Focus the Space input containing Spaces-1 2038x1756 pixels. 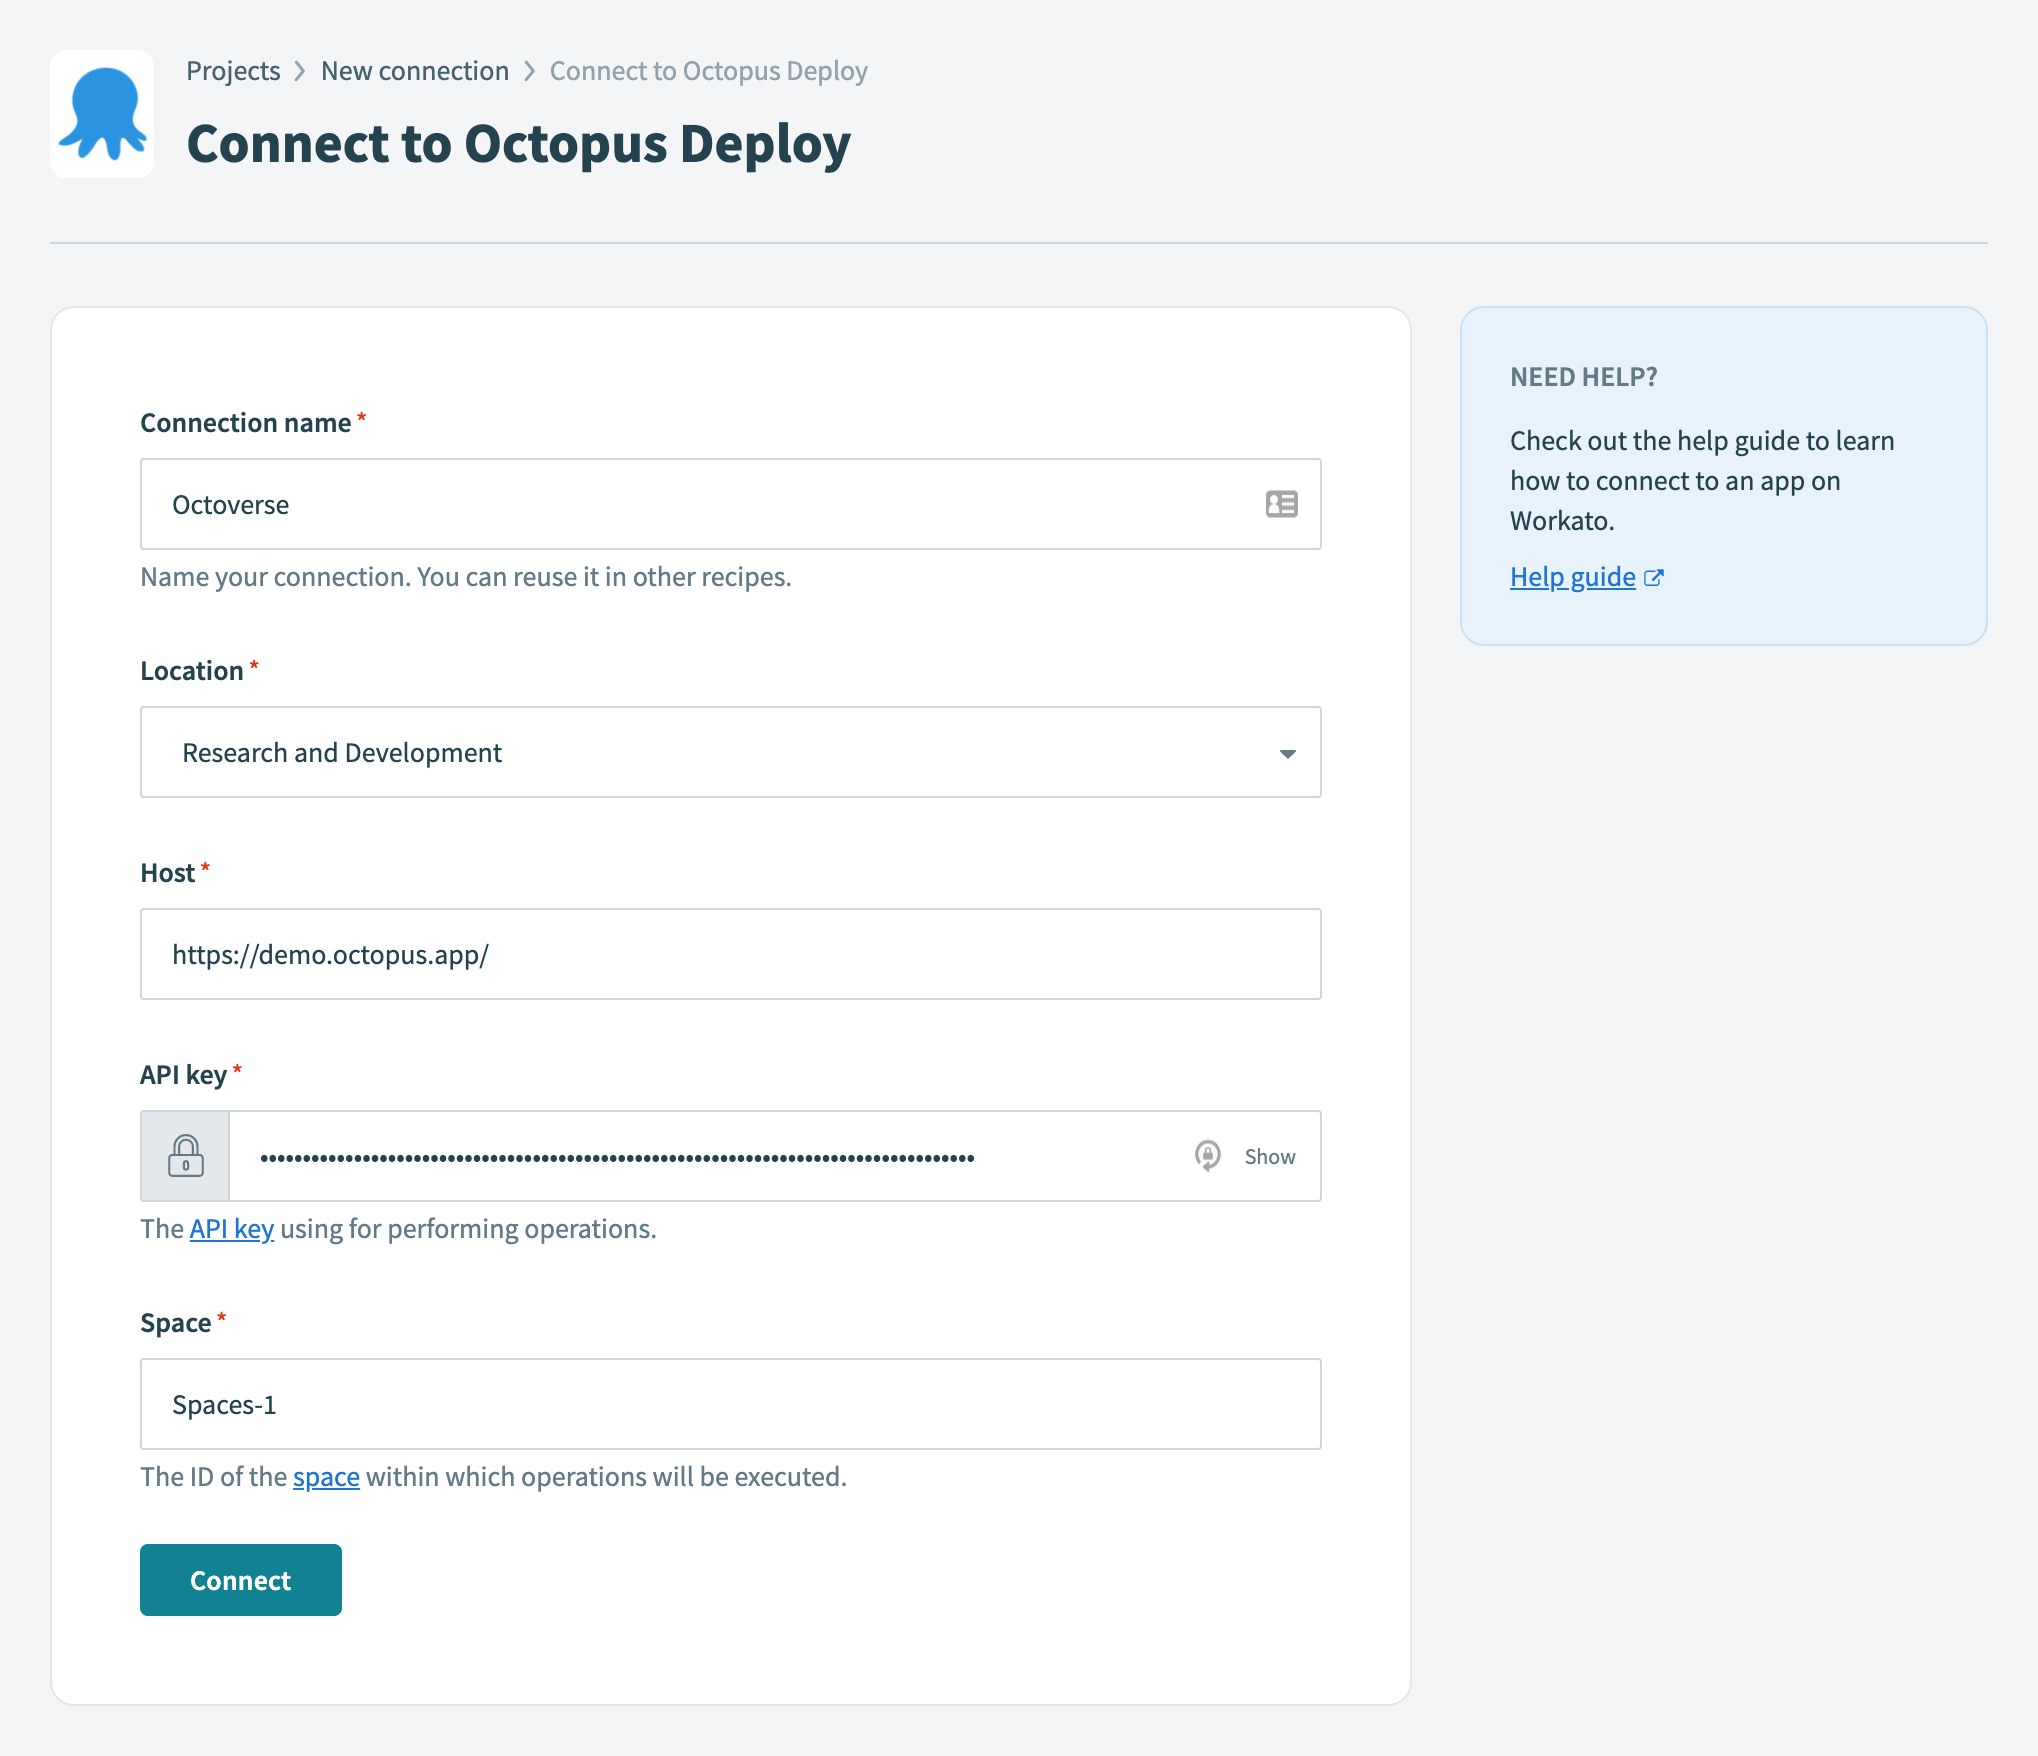click(730, 1404)
